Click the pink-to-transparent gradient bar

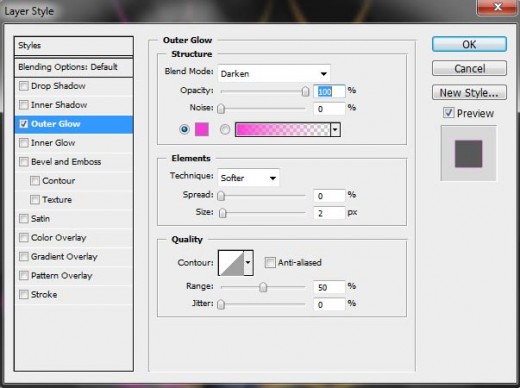(x=283, y=129)
